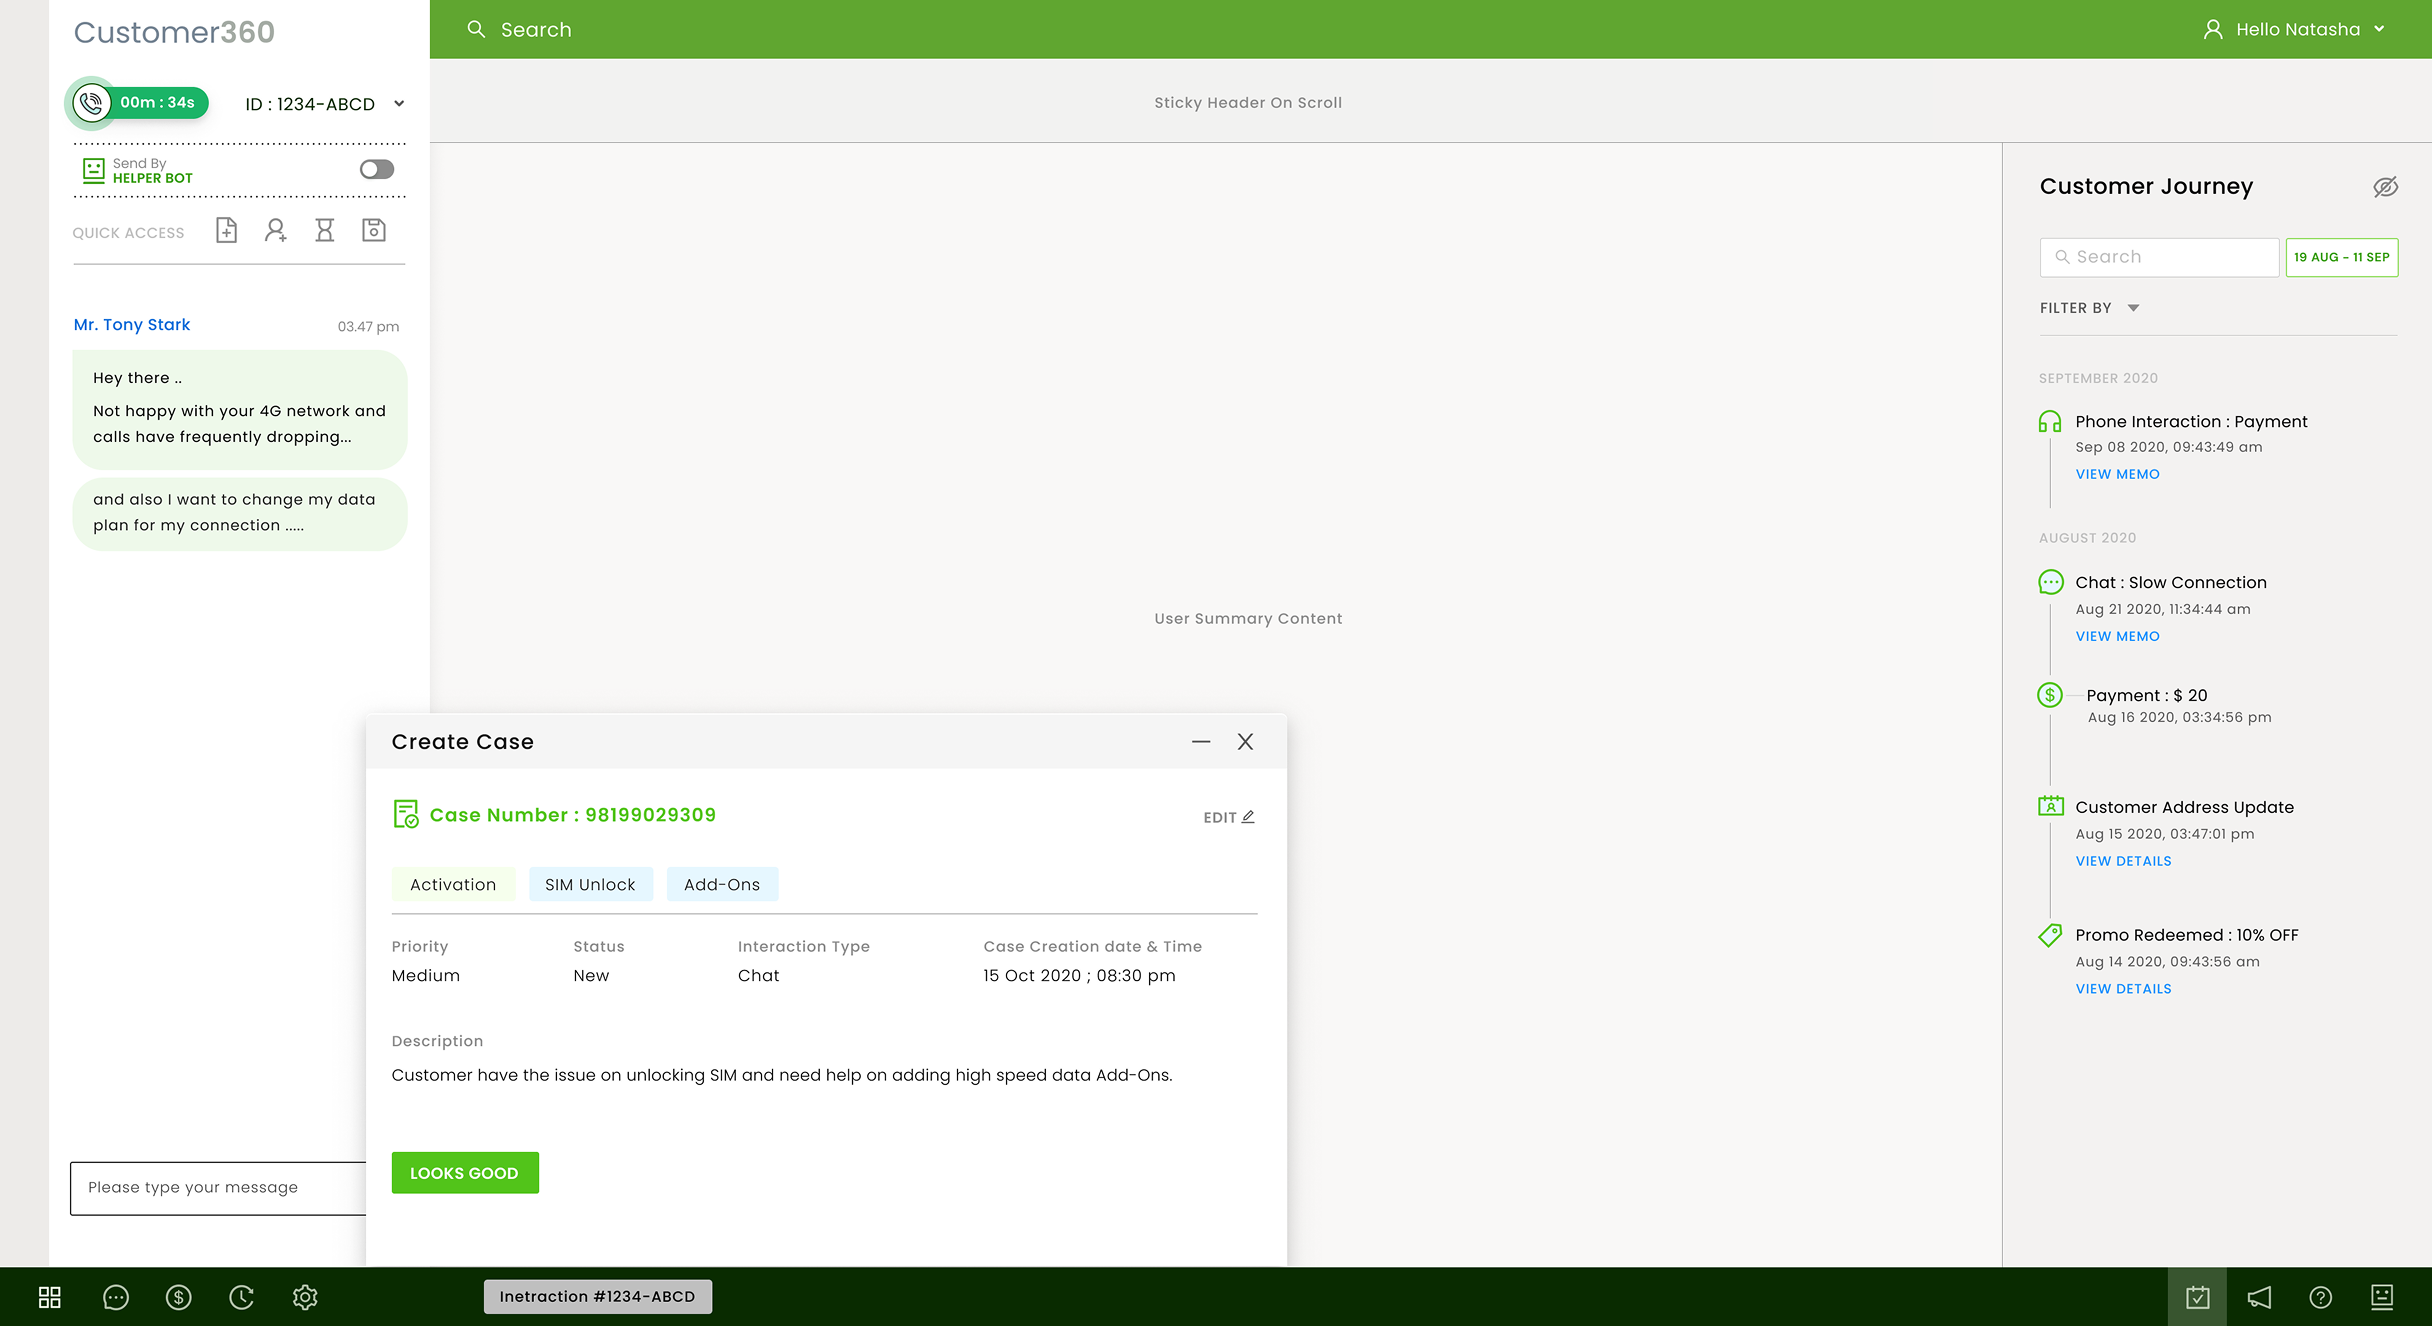Click the Customer360 logo
This screenshot has width=2432, height=1326.
pos(174,32)
